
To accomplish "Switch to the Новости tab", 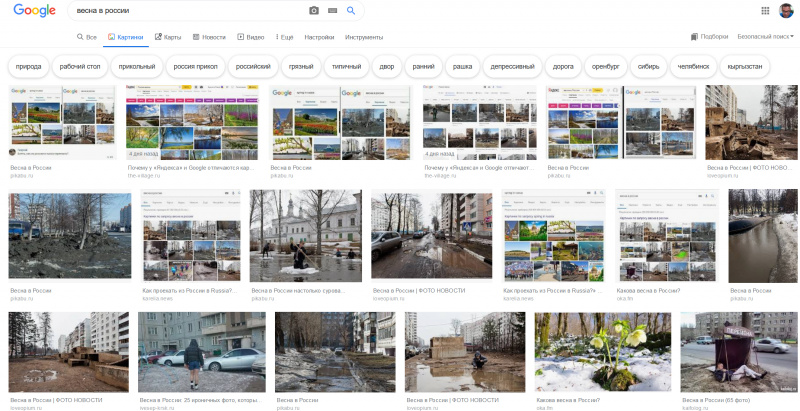I will pos(209,37).
